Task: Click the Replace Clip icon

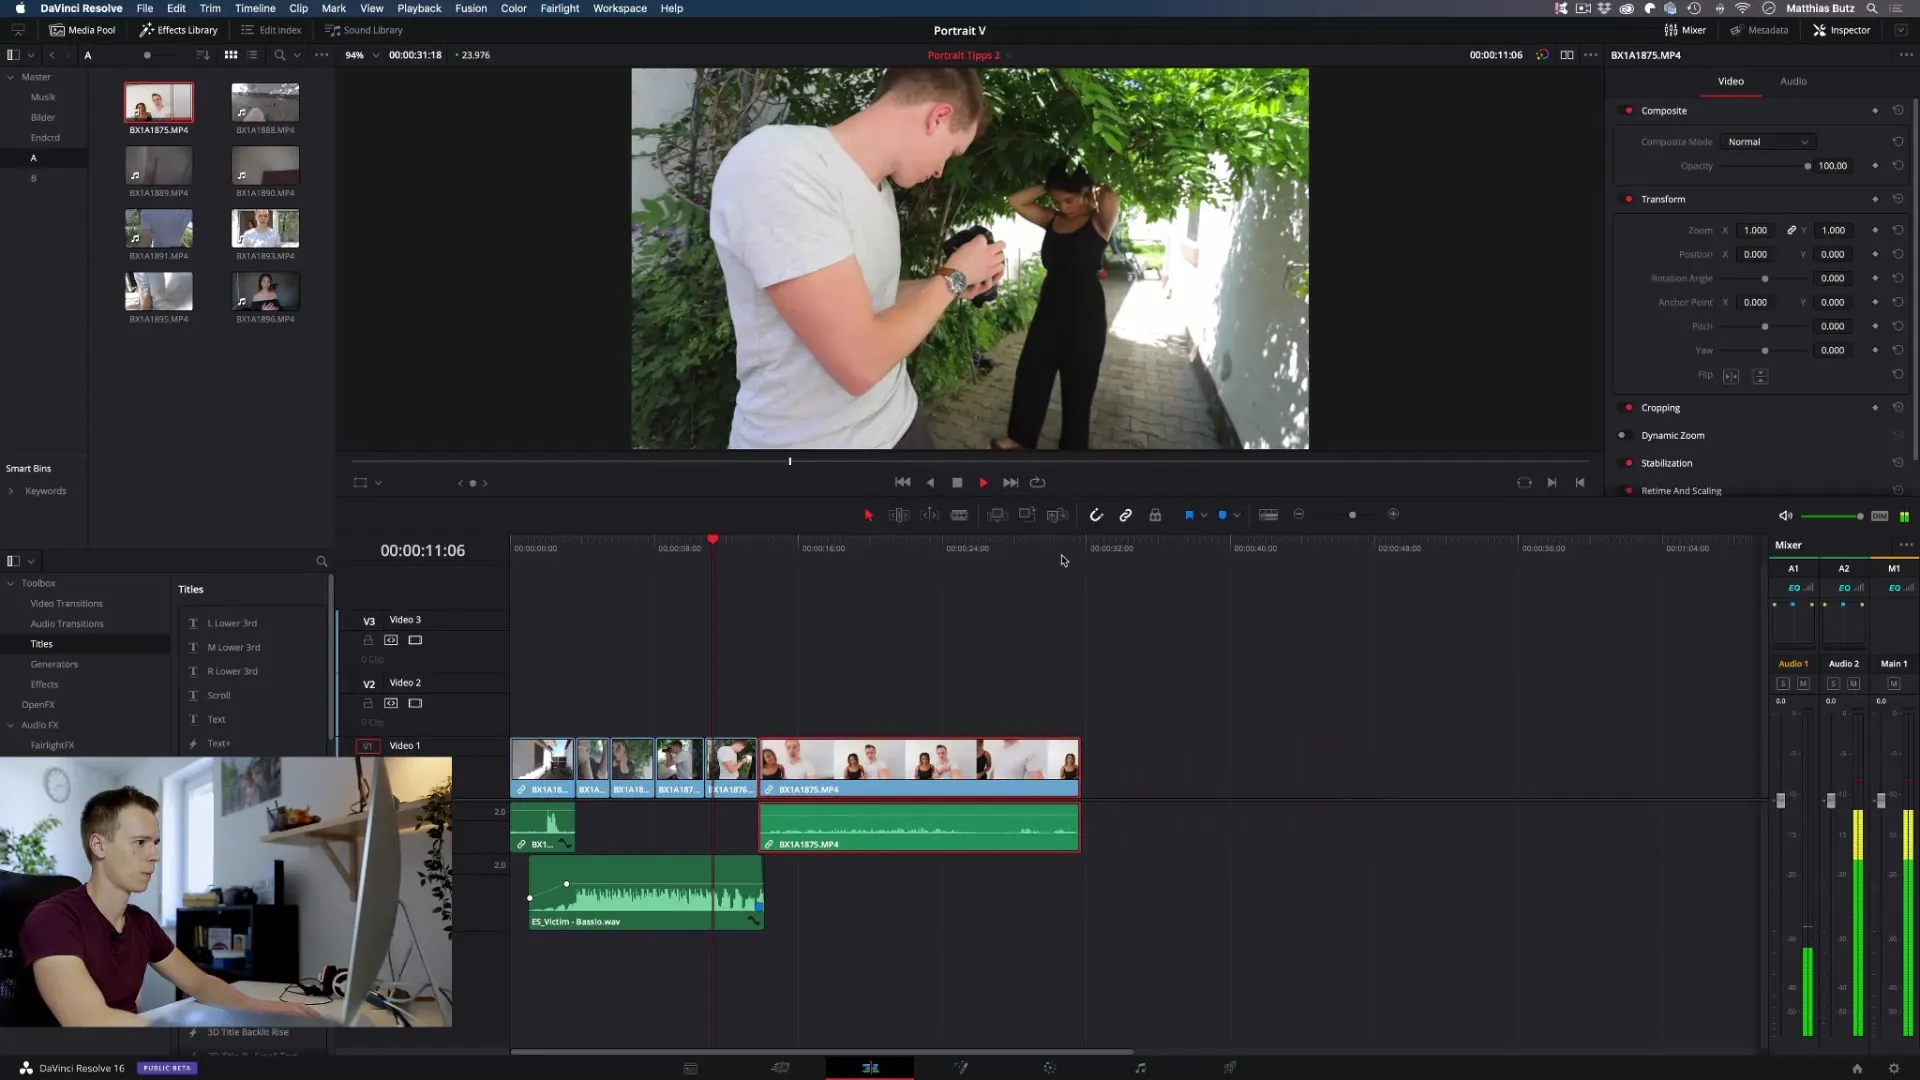Action: tap(1057, 515)
